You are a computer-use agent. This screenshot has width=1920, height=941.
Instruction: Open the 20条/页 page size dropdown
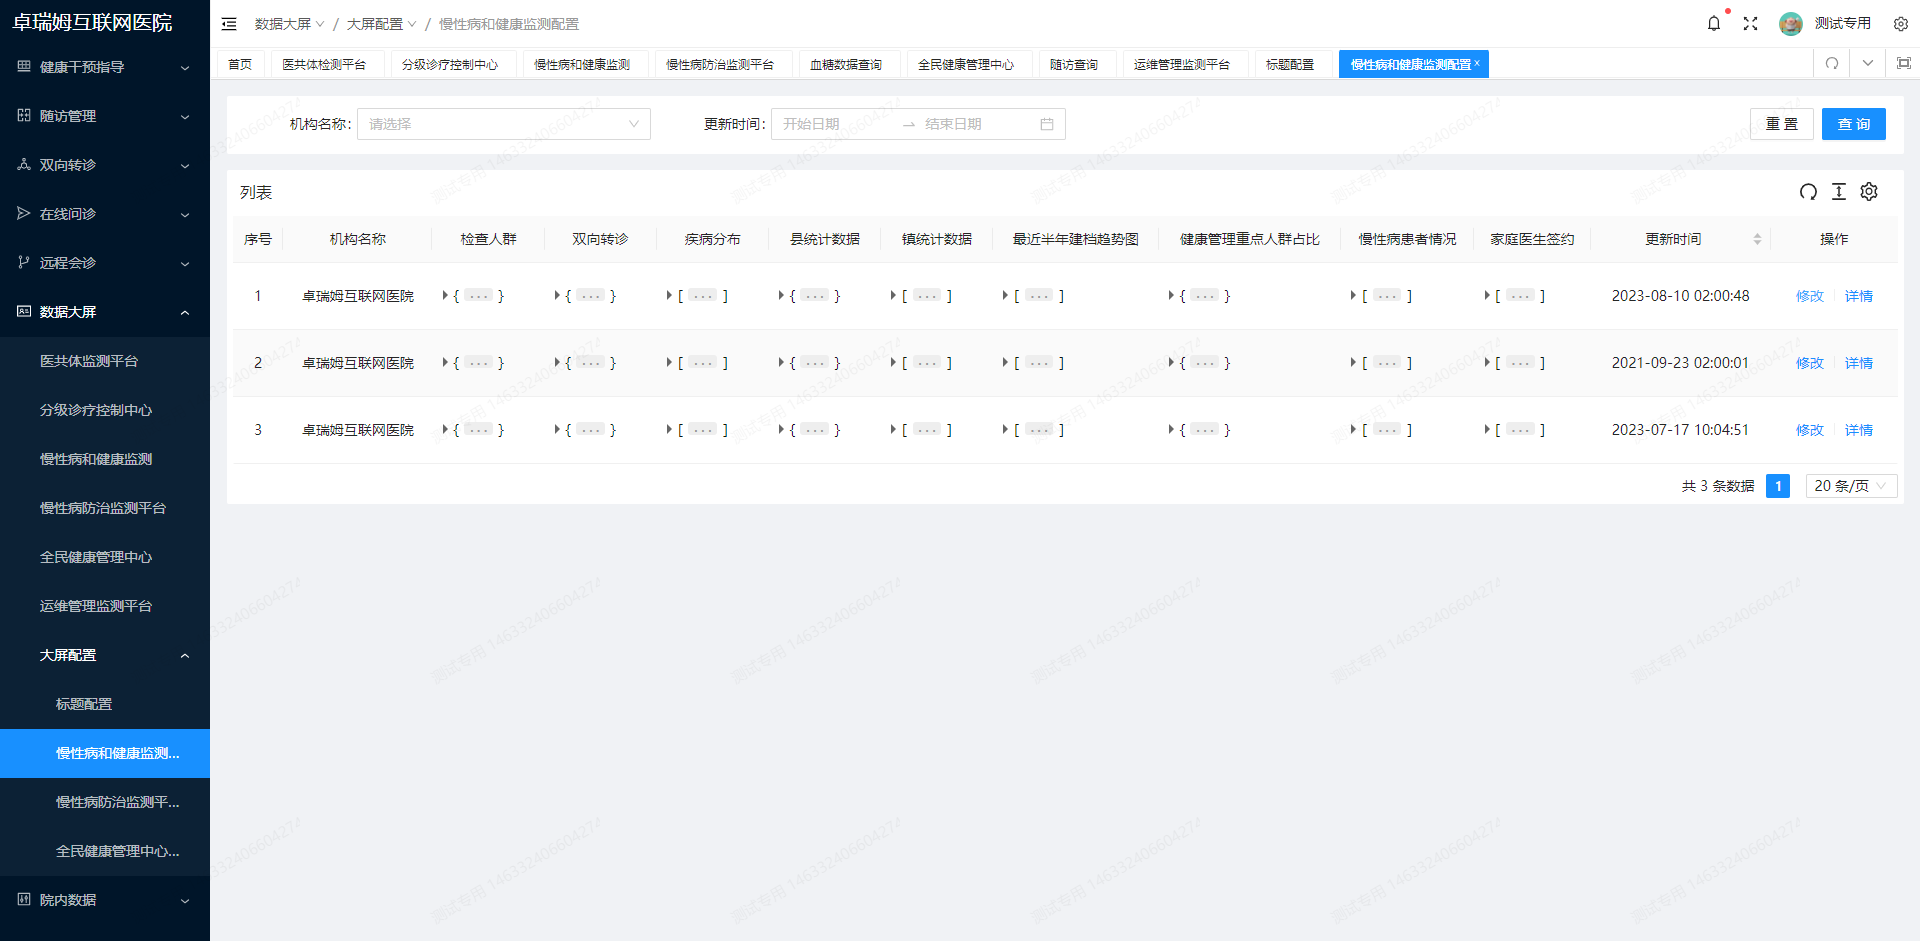click(x=1850, y=486)
